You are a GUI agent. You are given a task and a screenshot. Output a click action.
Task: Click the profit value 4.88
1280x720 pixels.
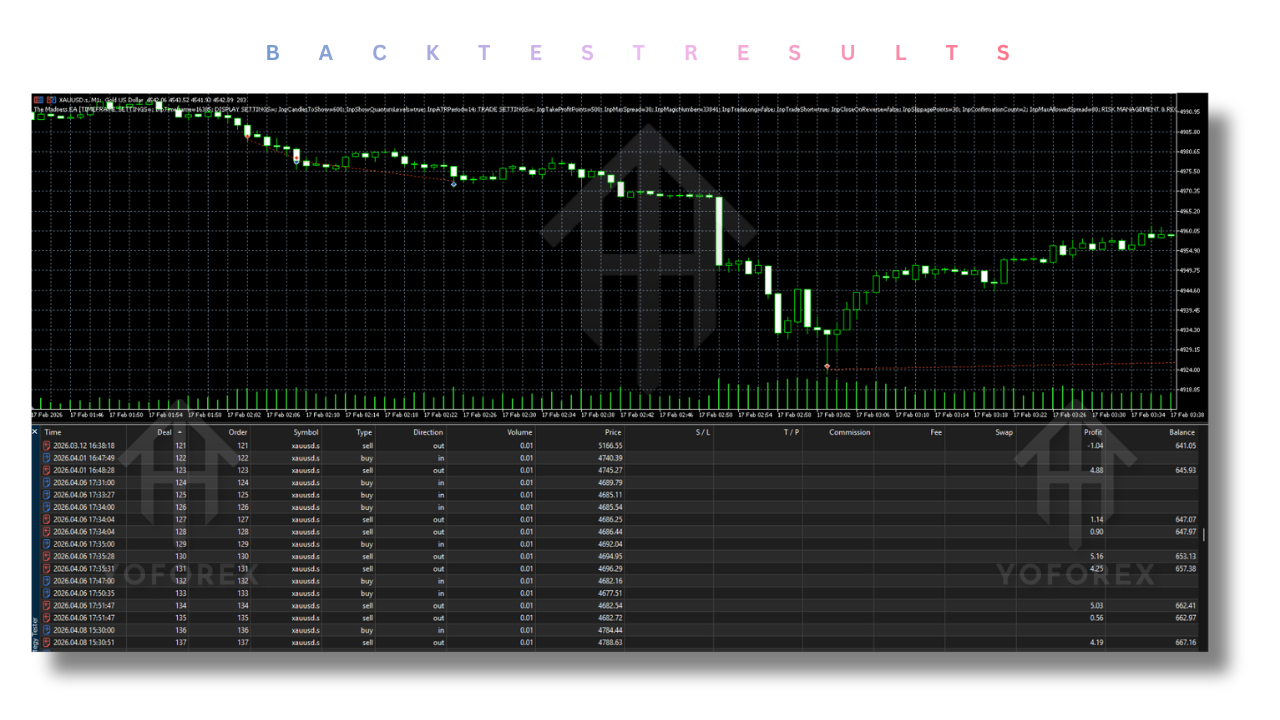point(1096,470)
